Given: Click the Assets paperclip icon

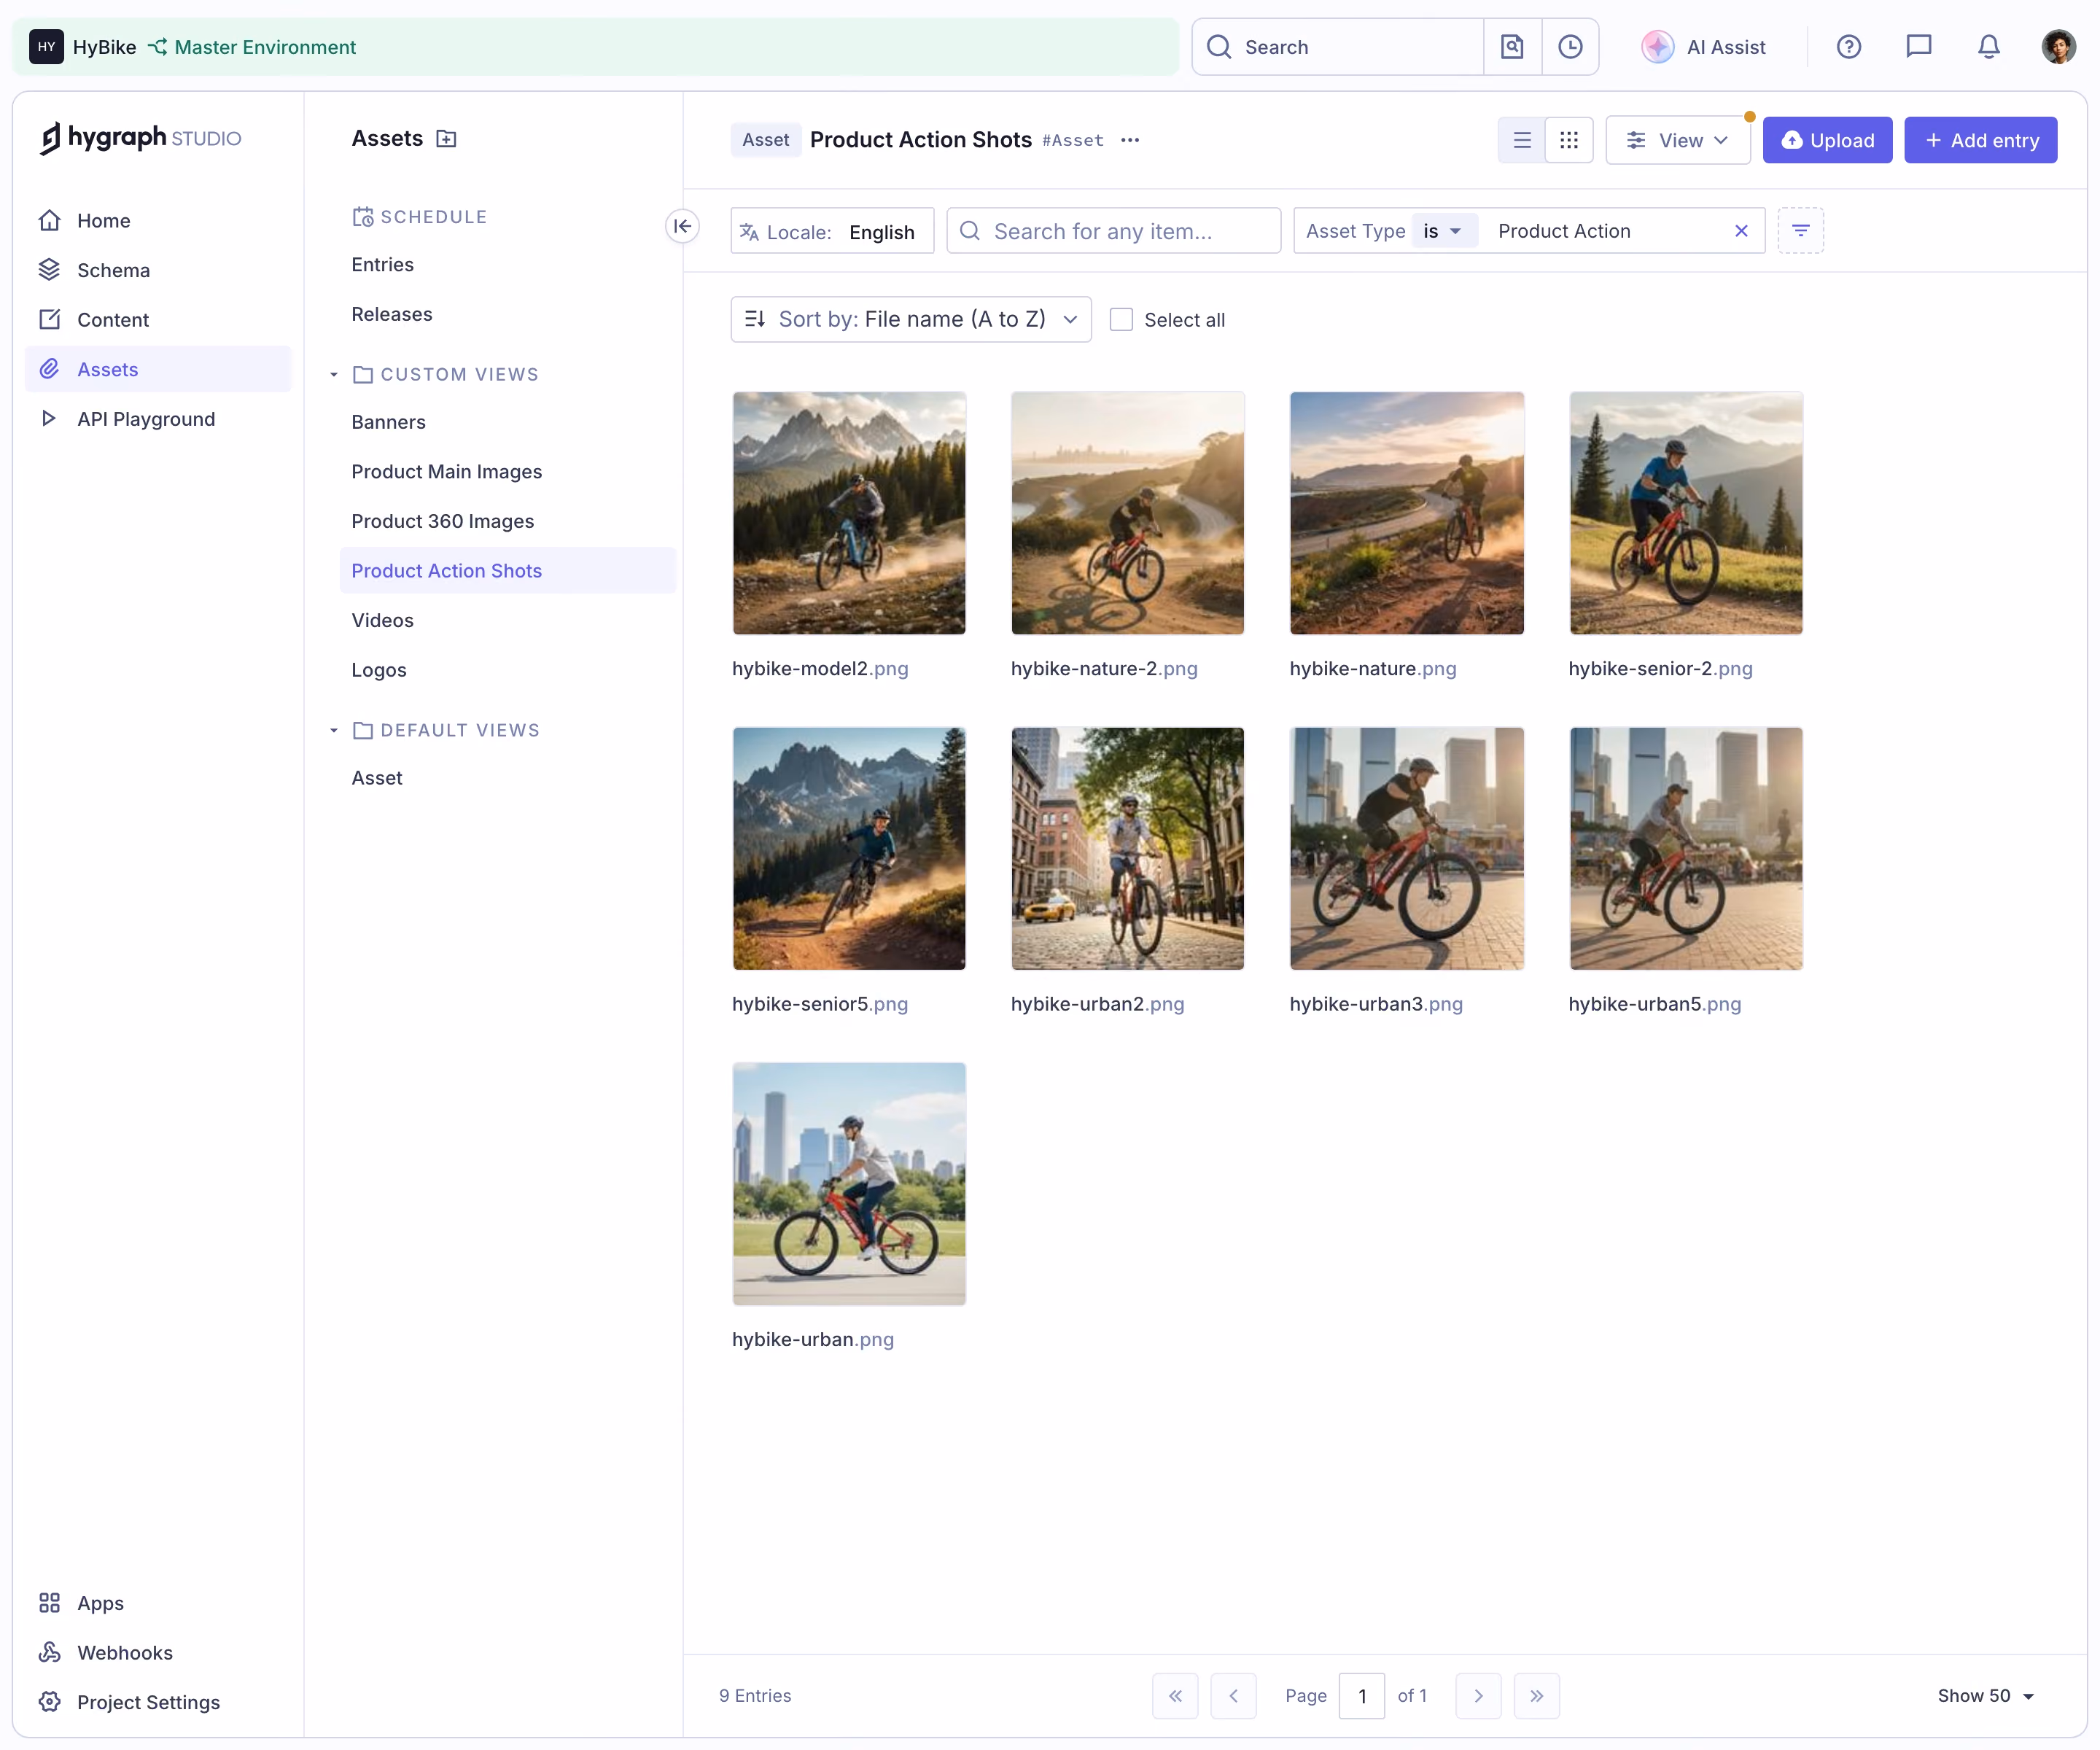Looking at the screenshot, I should (x=49, y=369).
